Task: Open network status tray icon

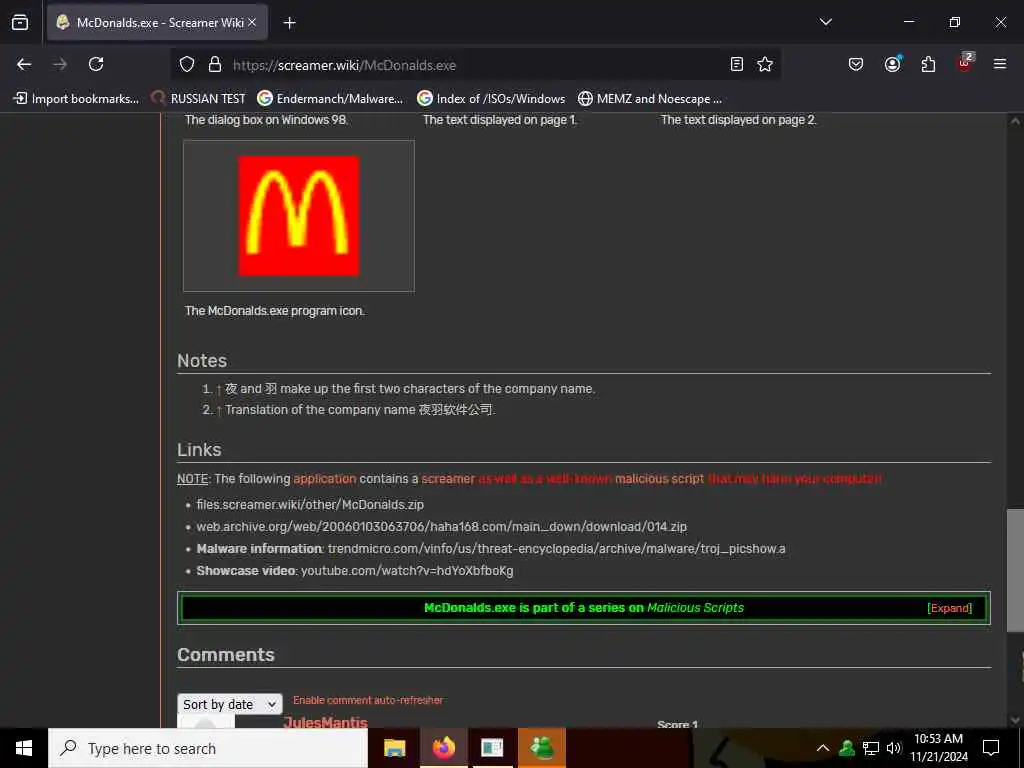Action: pos(871,748)
